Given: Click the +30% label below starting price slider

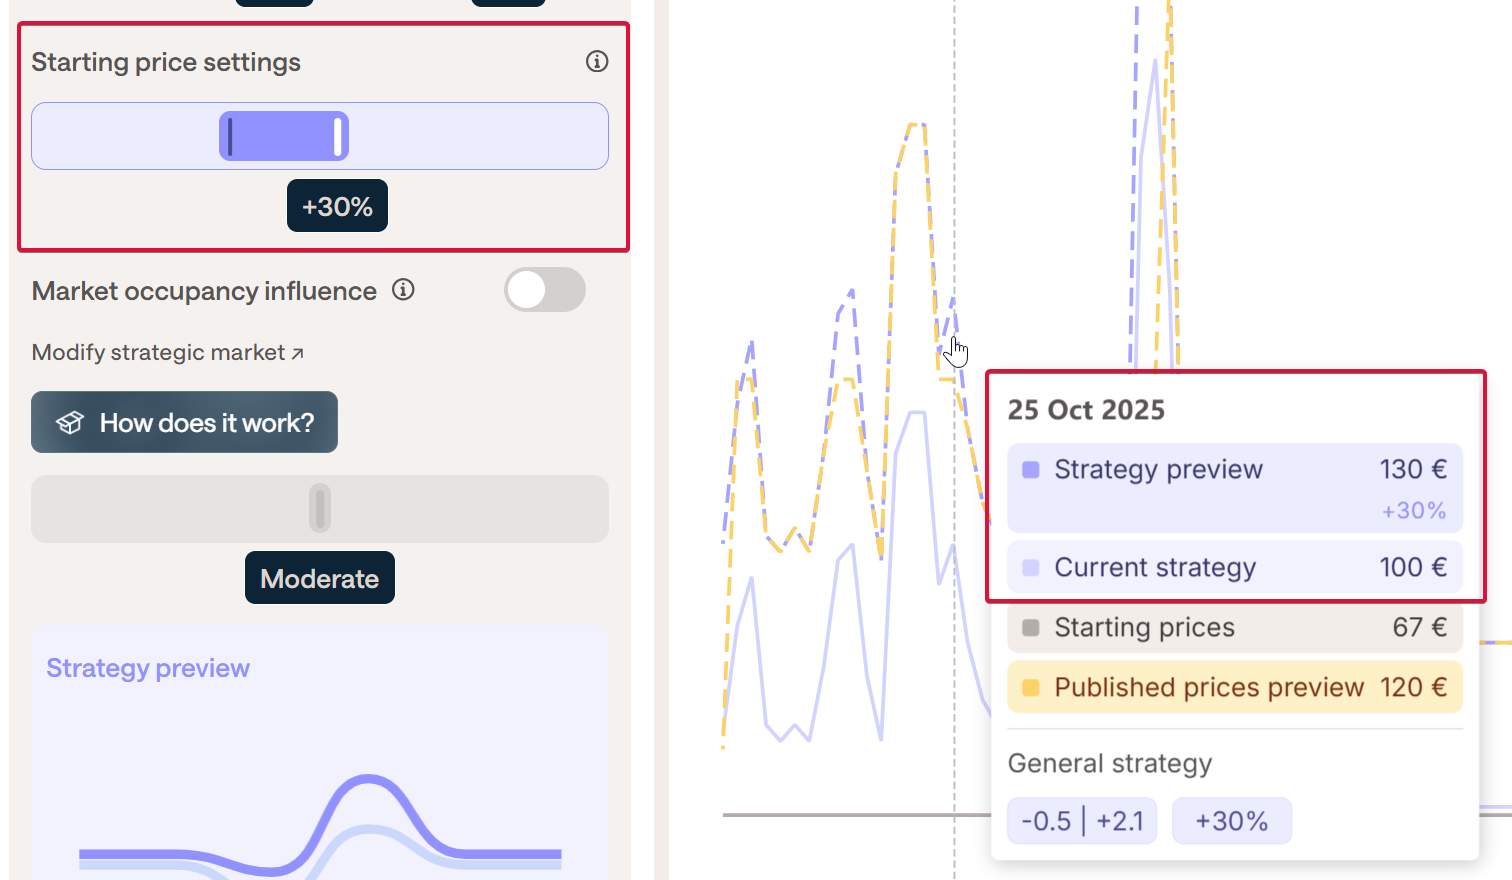Looking at the screenshot, I should 337,206.
